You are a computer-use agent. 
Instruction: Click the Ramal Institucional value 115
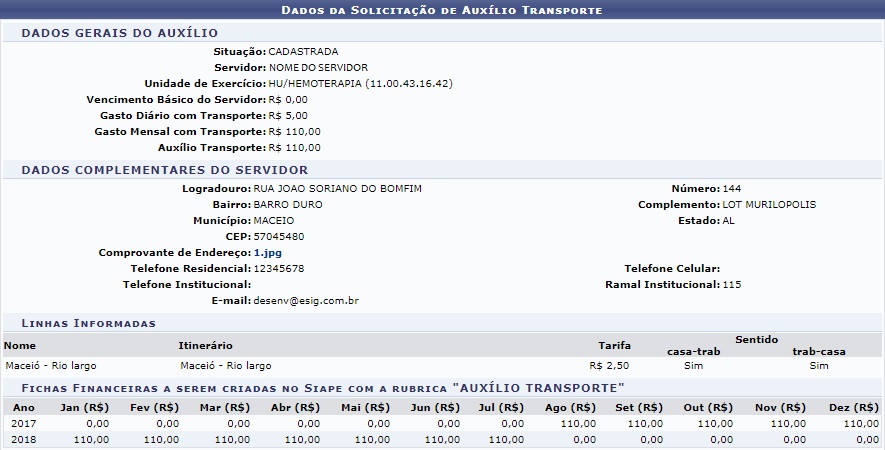(x=731, y=285)
